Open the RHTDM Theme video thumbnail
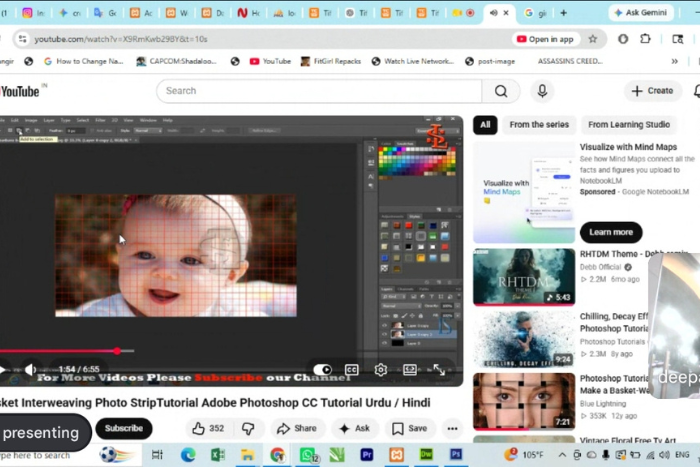700x467 pixels. tap(524, 277)
